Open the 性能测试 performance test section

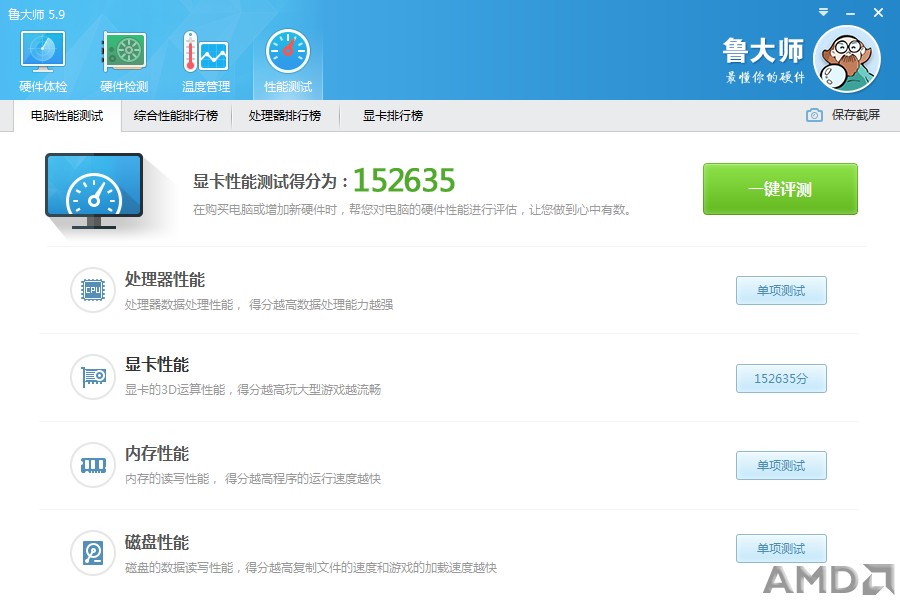[288, 62]
